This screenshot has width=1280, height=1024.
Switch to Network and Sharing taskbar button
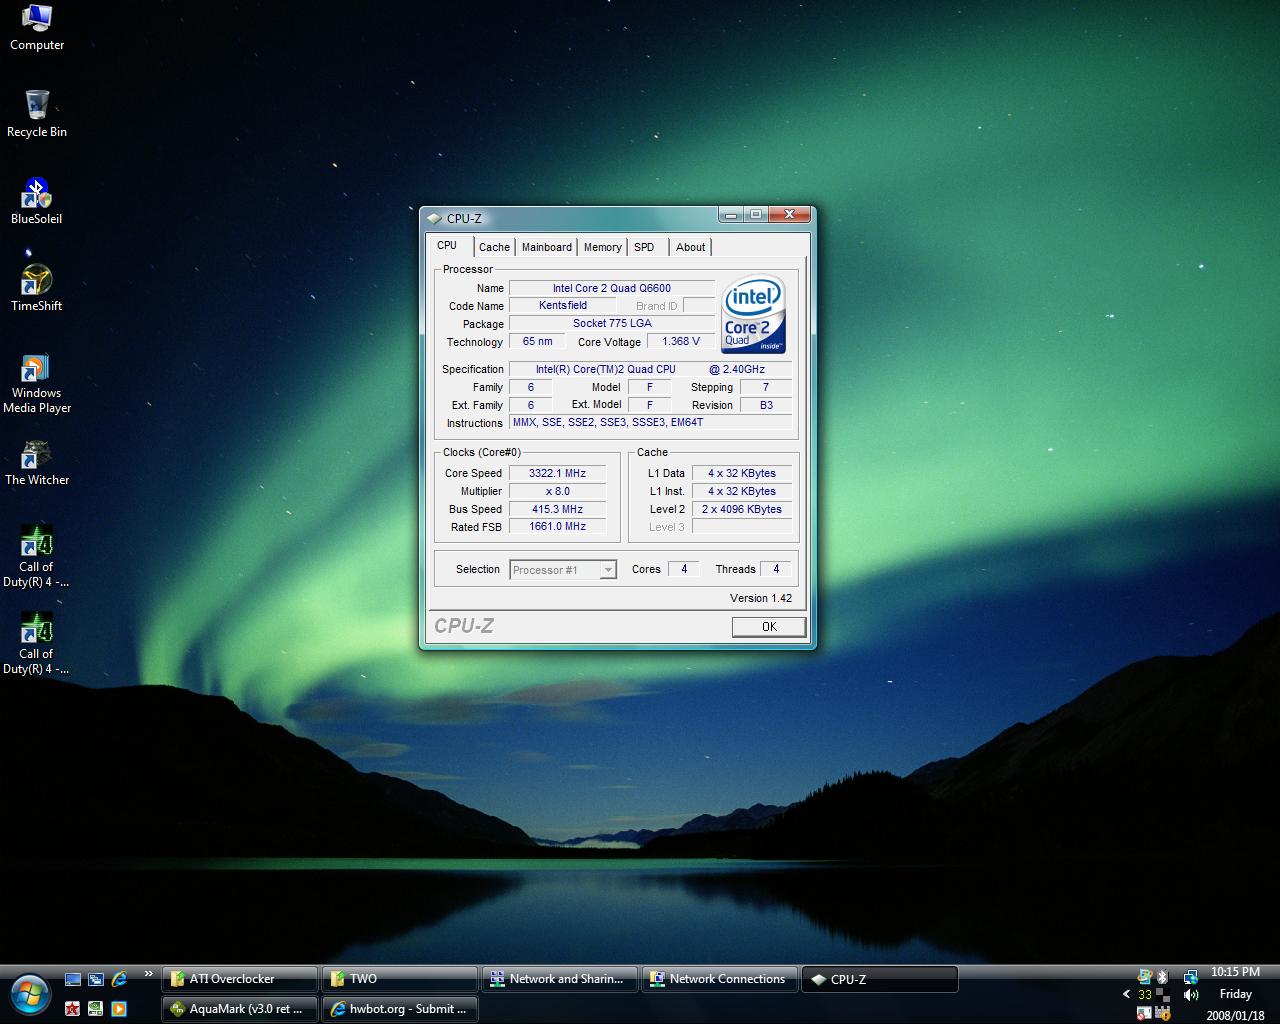point(560,979)
